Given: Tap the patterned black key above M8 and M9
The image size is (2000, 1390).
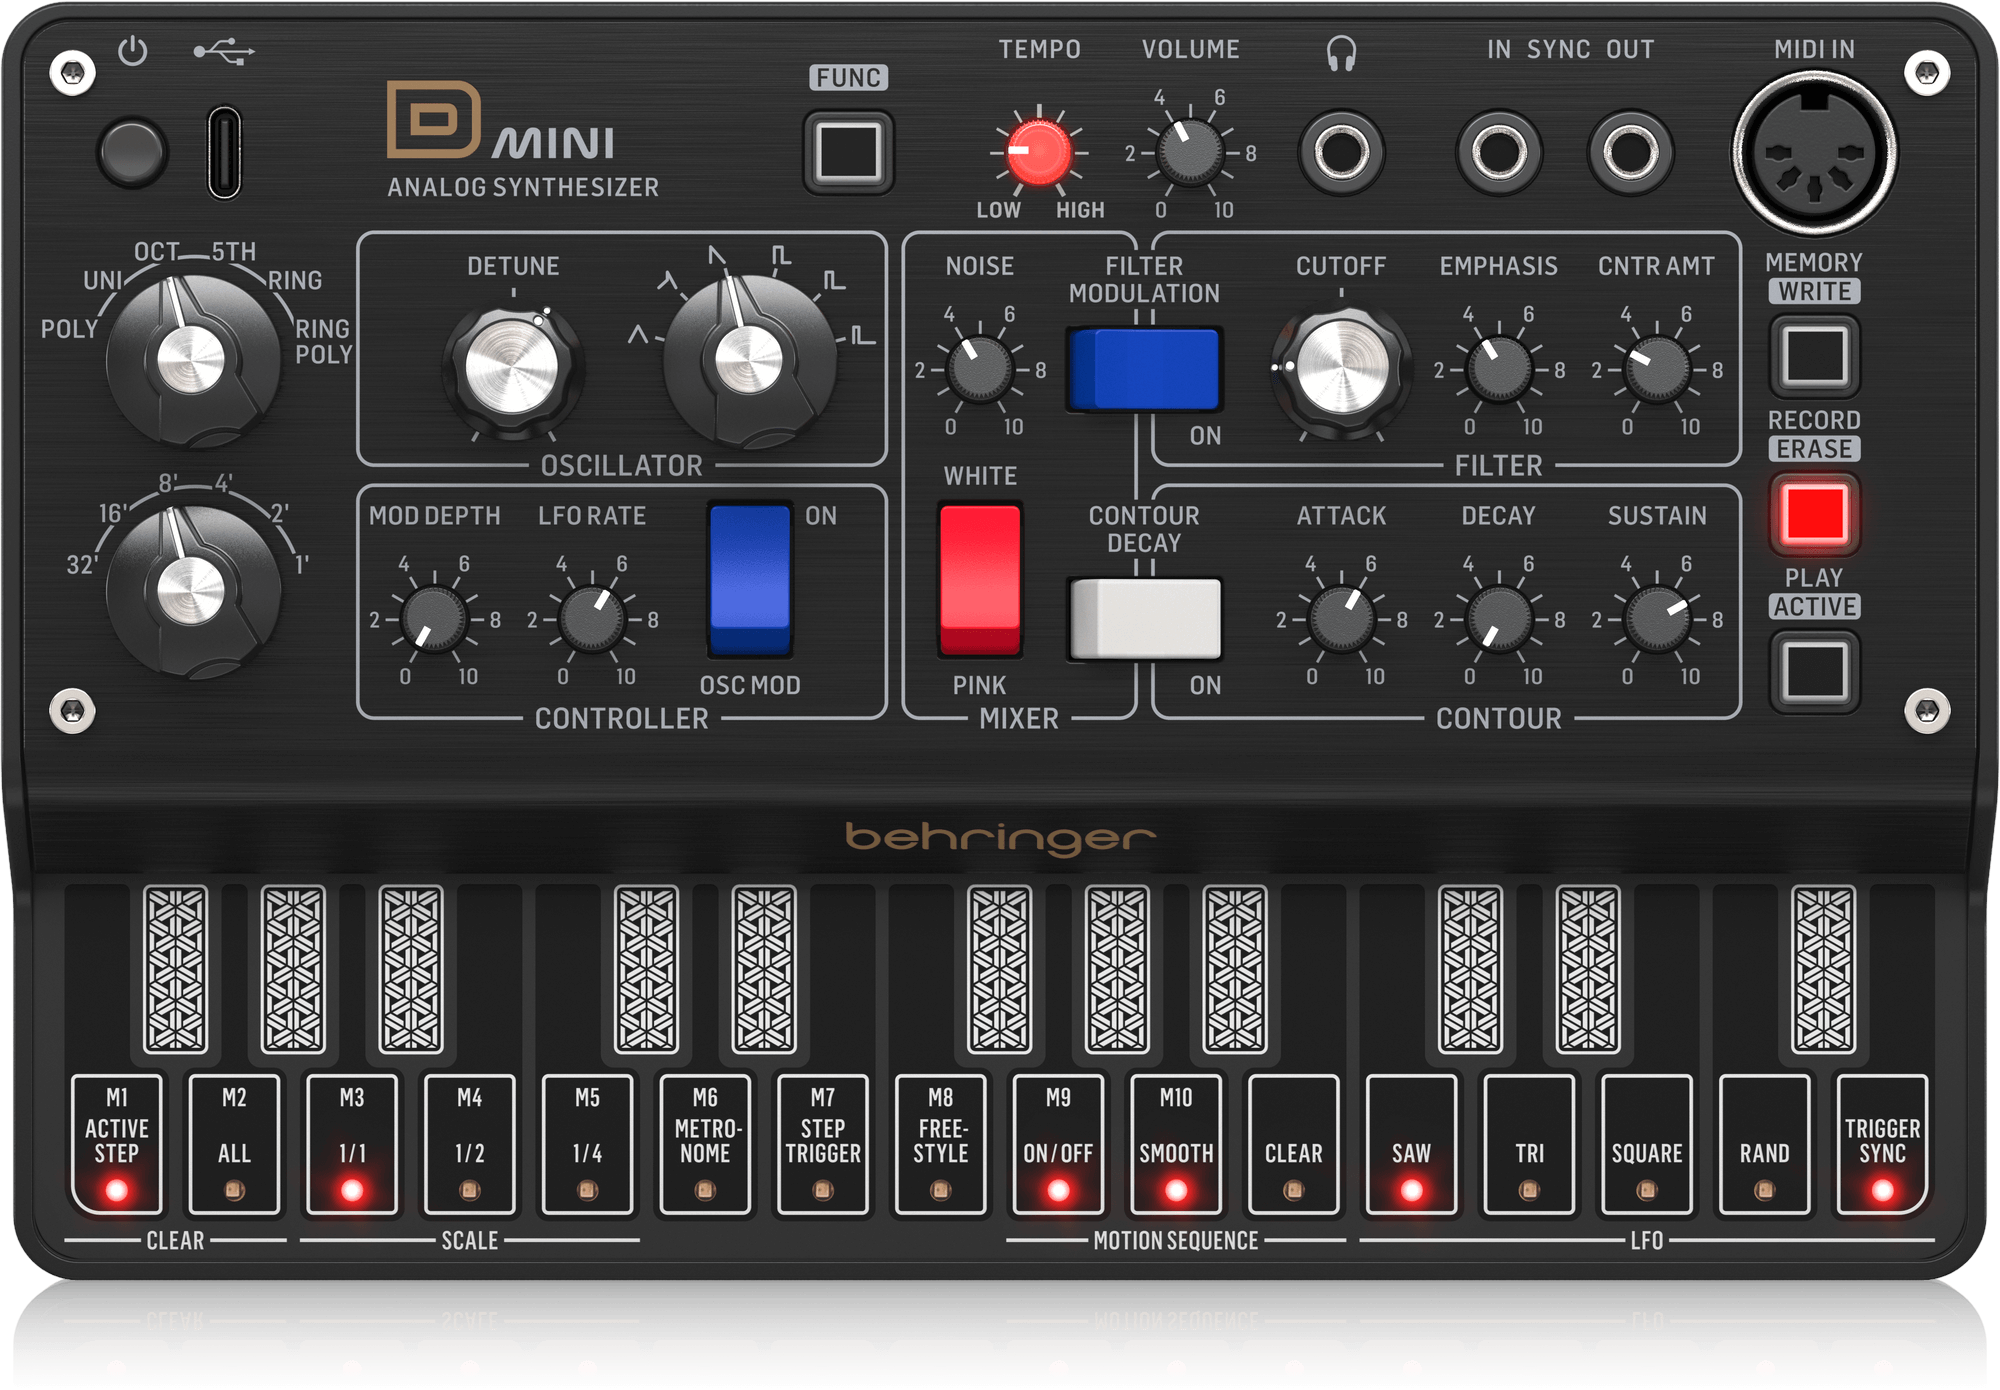Looking at the screenshot, I should pyautogui.click(x=999, y=969).
